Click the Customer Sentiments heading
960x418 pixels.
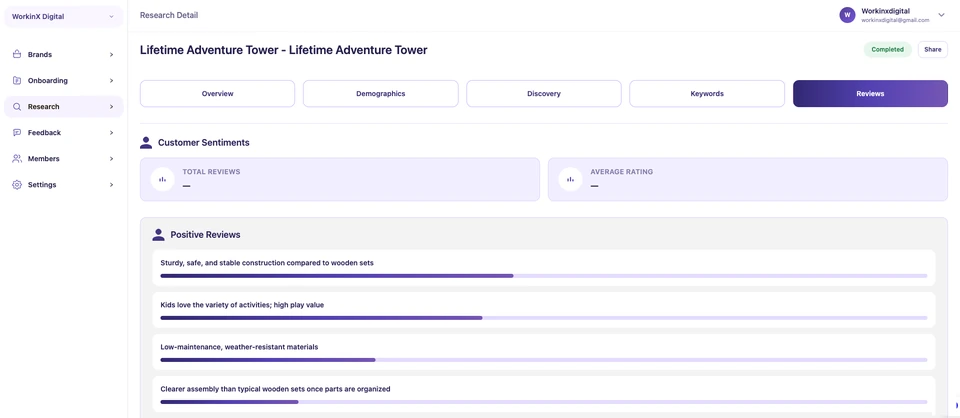point(203,143)
